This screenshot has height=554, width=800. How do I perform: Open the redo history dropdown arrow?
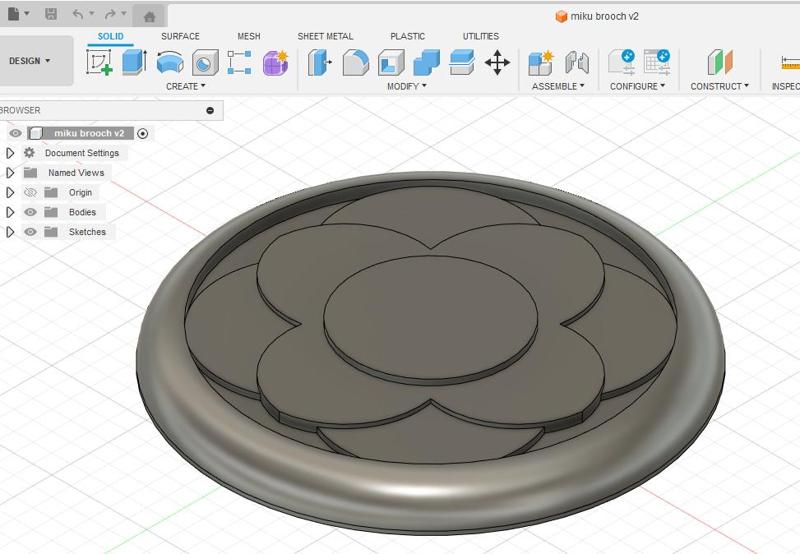pos(124,13)
